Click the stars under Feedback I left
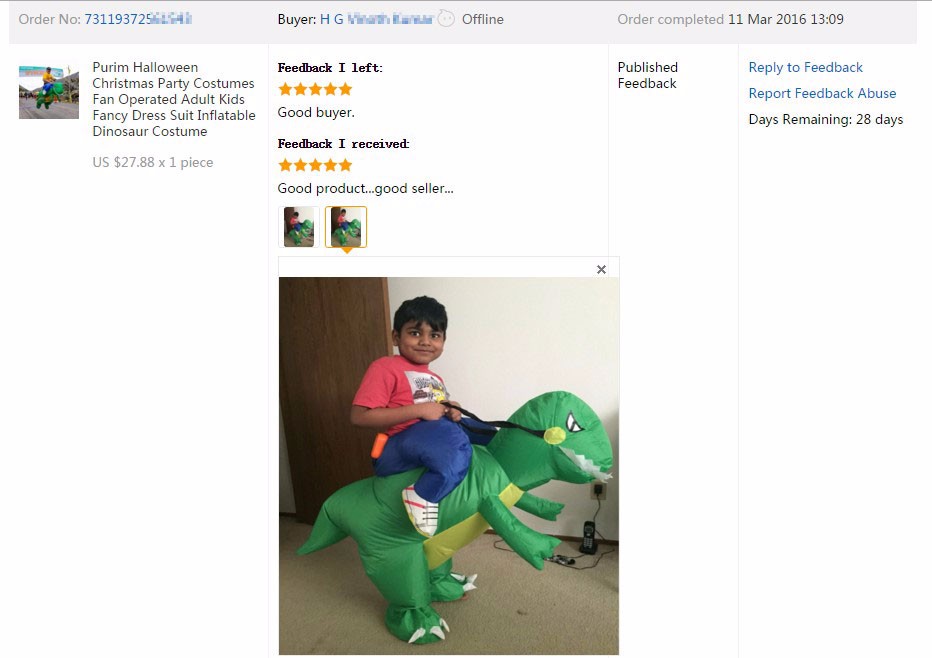The image size is (932, 658). (315, 89)
